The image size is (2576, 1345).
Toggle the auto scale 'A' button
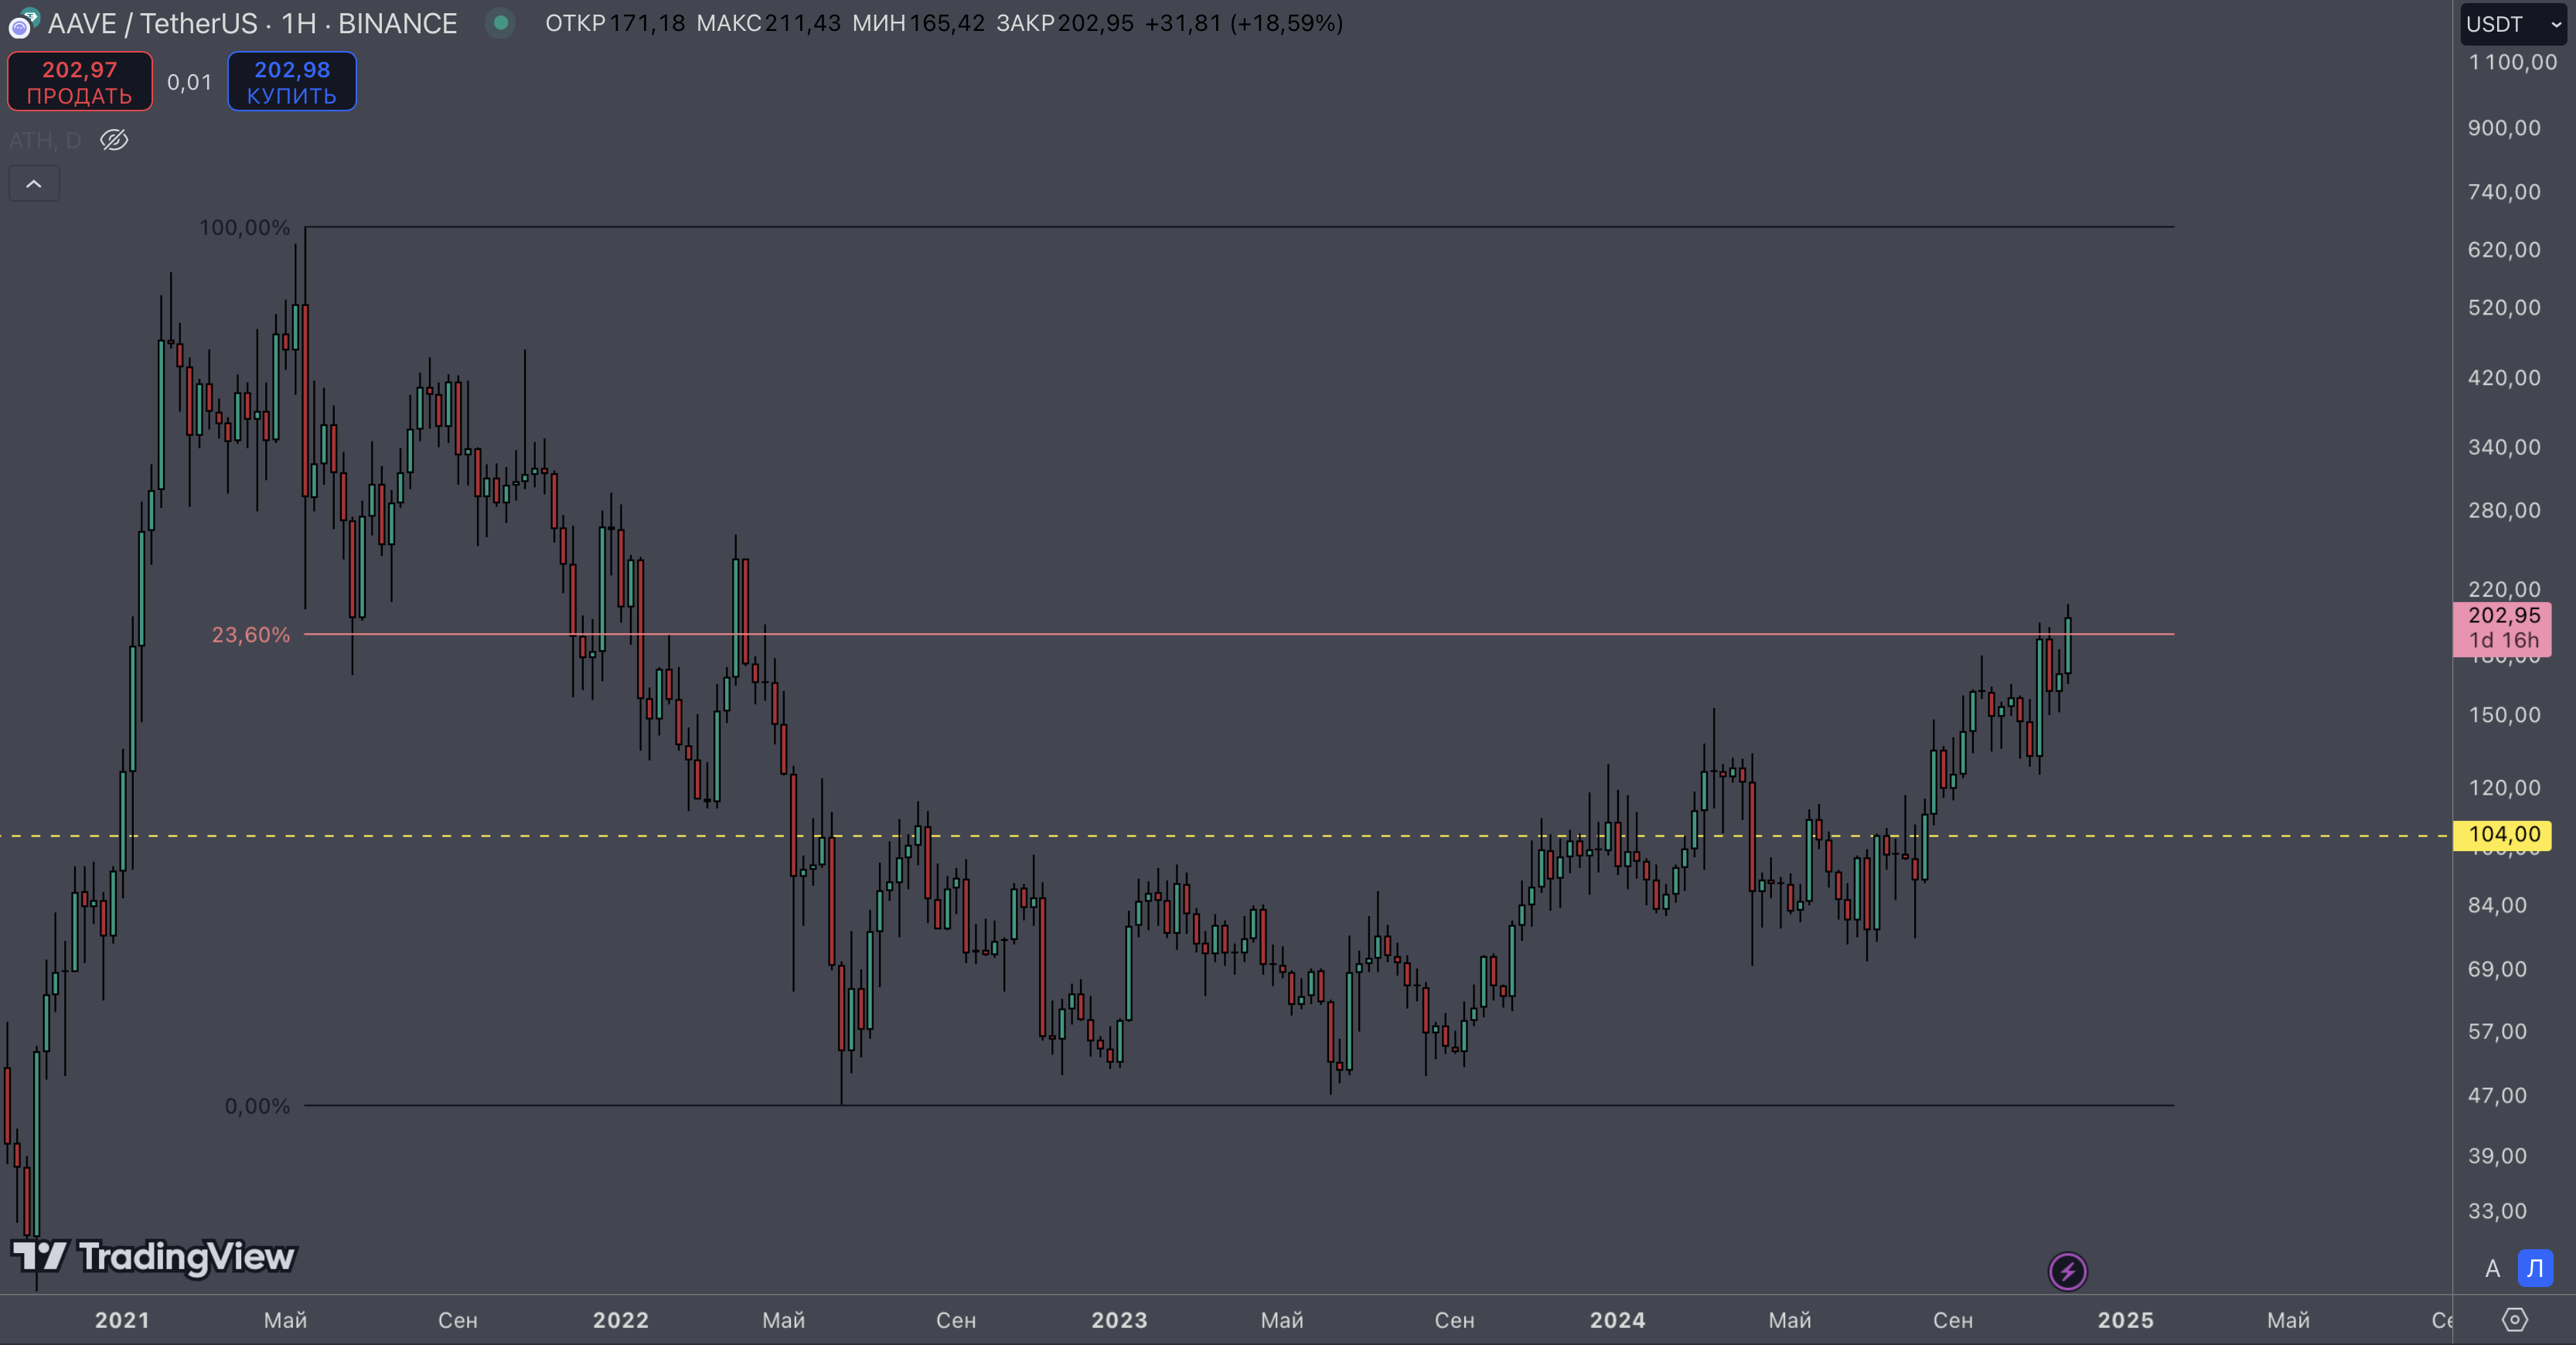tap(2492, 1269)
